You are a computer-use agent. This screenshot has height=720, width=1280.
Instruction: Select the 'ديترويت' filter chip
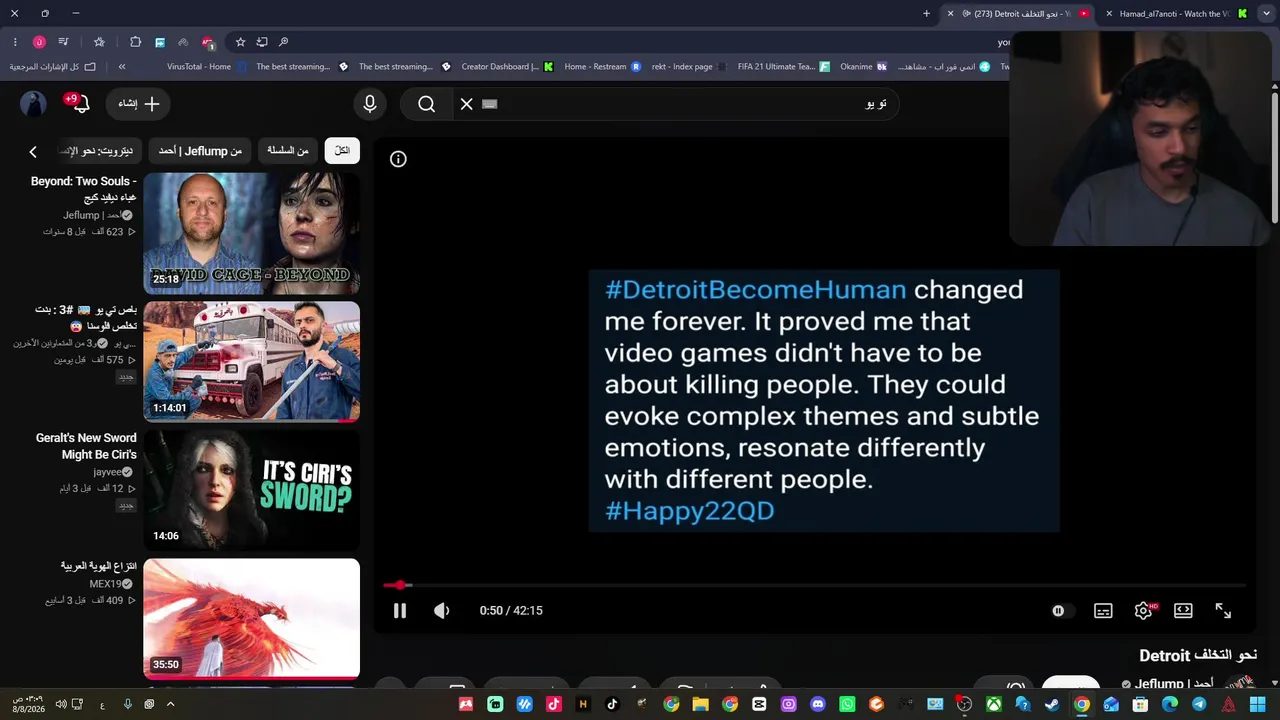coord(97,151)
